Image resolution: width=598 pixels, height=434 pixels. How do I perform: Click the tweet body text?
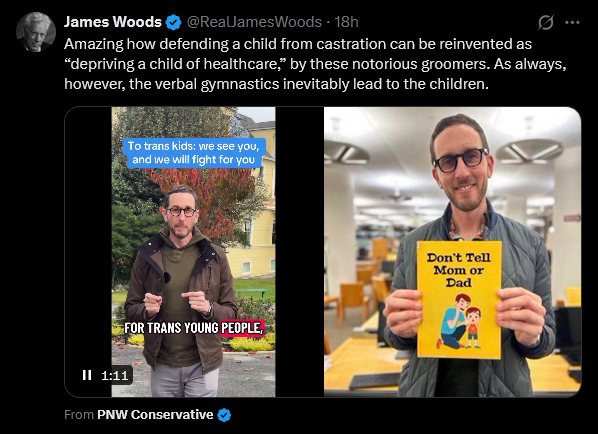[x=315, y=64]
